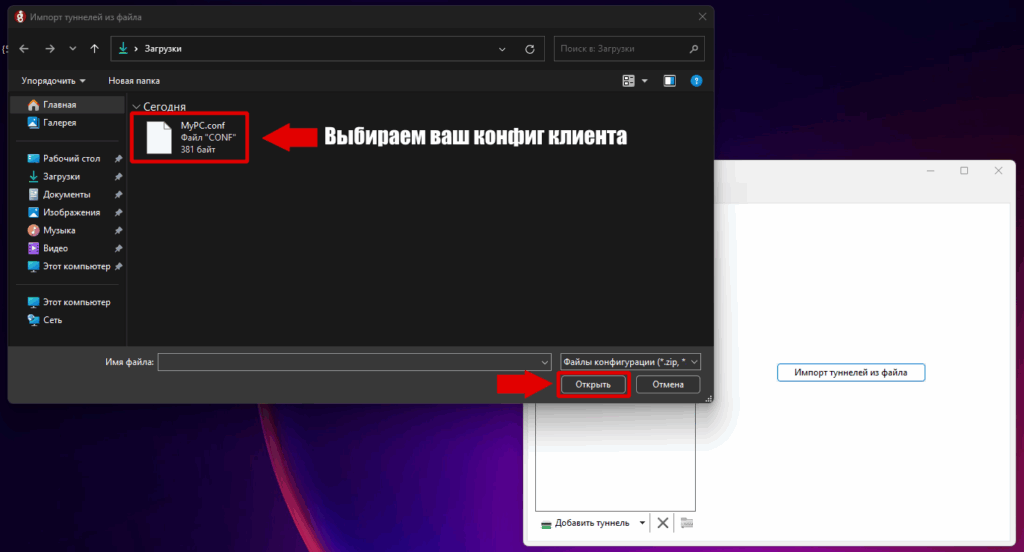Open recent locations dropdown arrow

click(x=72, y=48)
